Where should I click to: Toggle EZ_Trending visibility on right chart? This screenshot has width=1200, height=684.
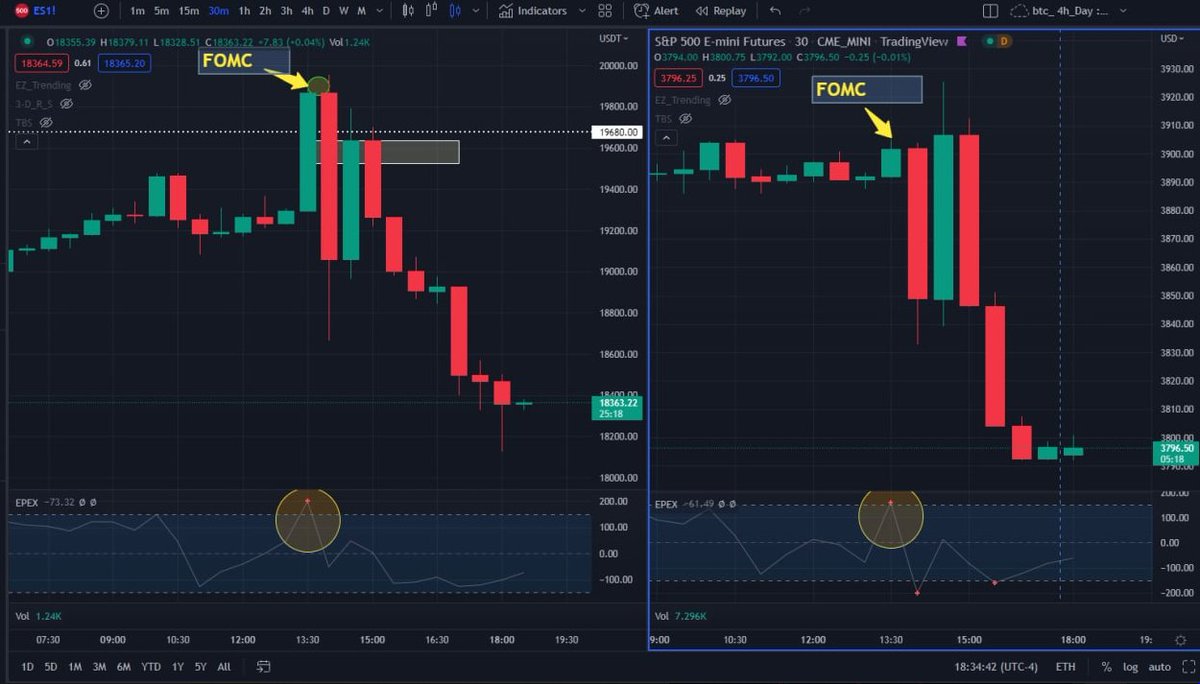point(724,100)
